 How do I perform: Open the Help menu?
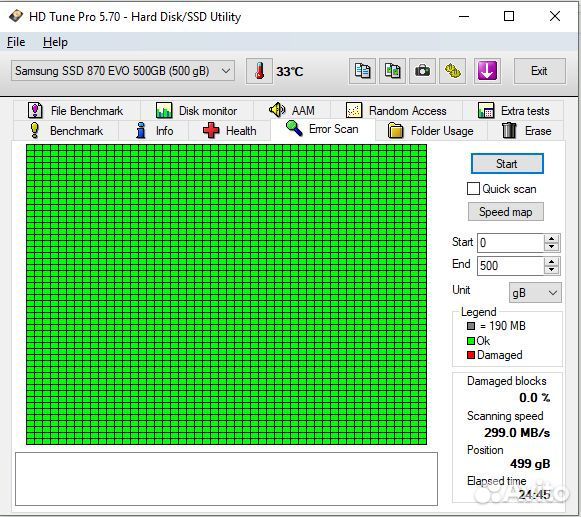click(55, 42)
